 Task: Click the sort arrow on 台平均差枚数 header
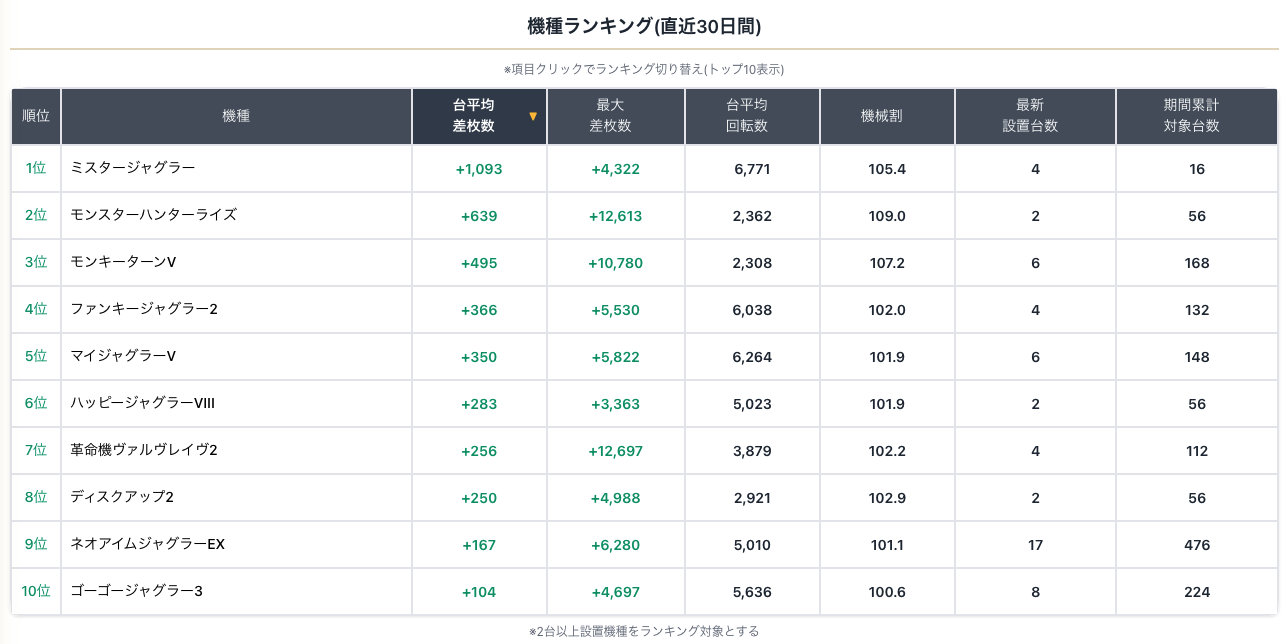533,116
